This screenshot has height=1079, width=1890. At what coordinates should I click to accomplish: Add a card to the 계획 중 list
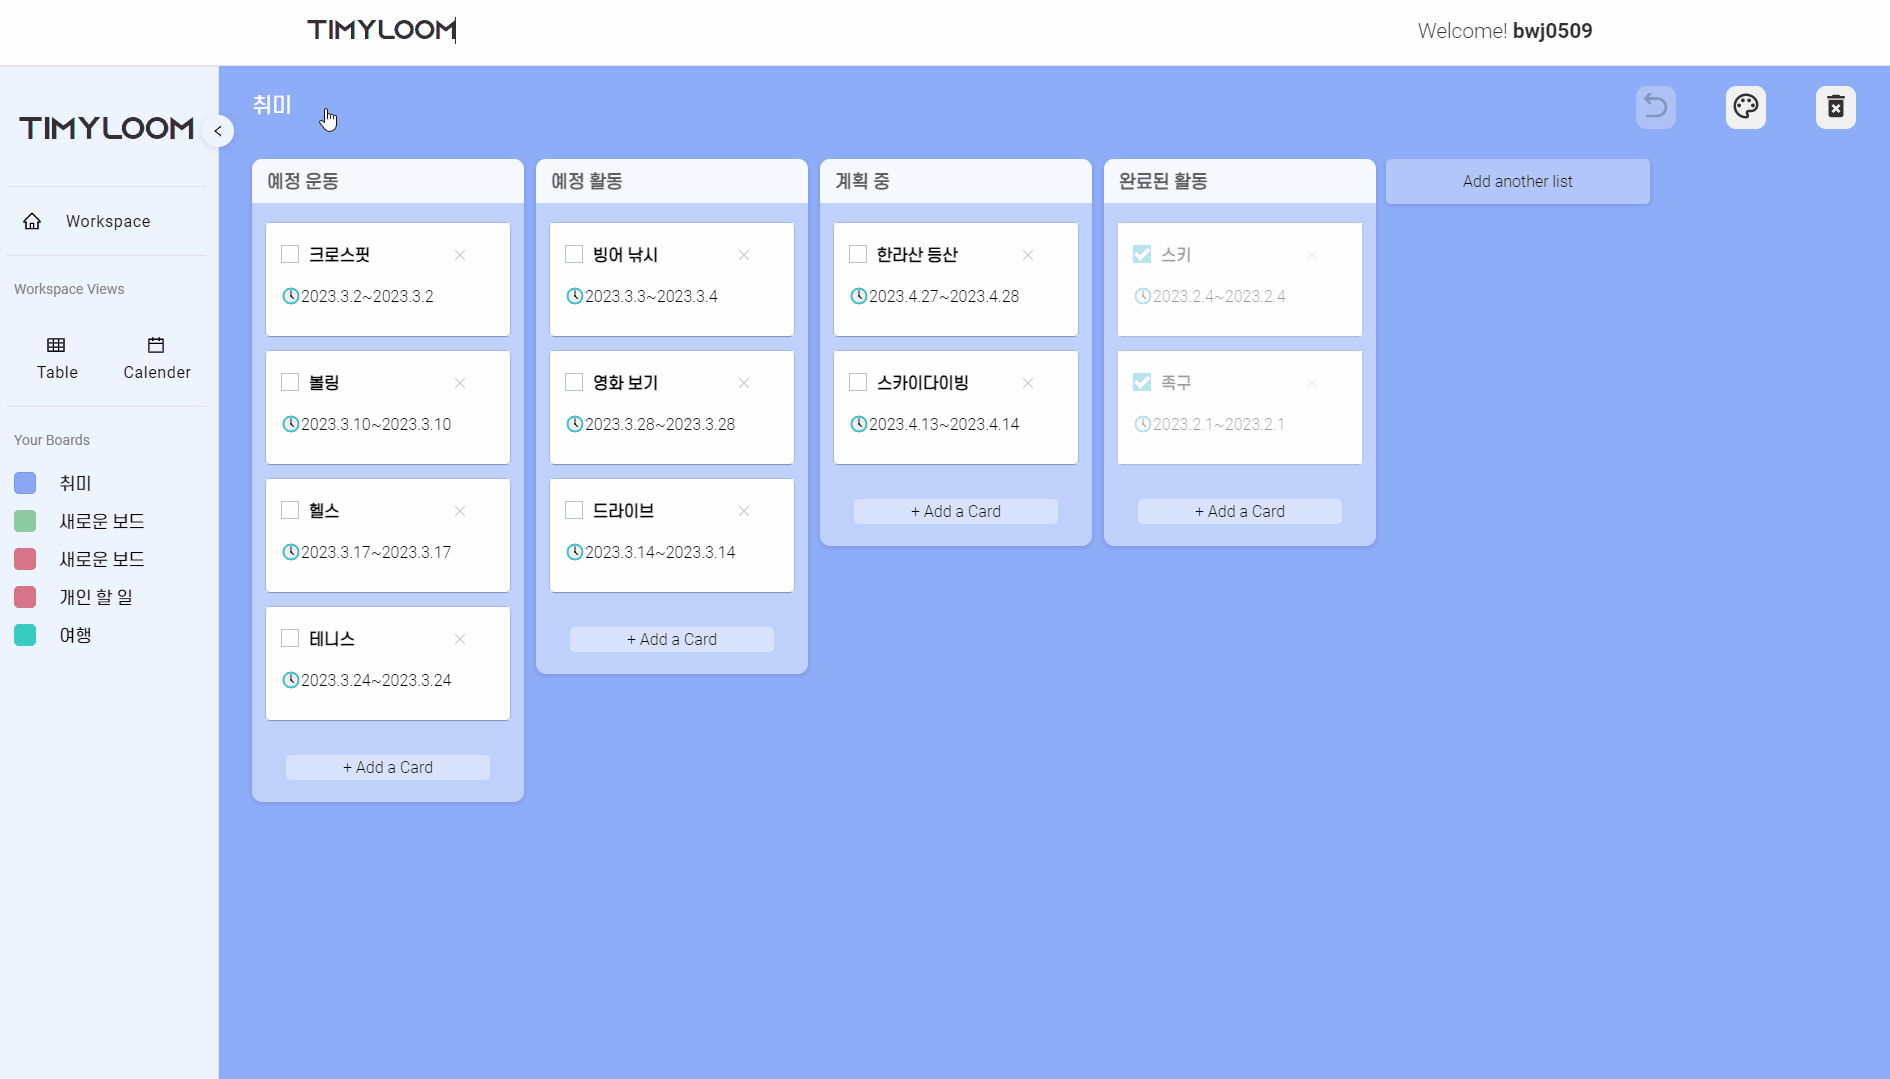(x=955, y=511)
